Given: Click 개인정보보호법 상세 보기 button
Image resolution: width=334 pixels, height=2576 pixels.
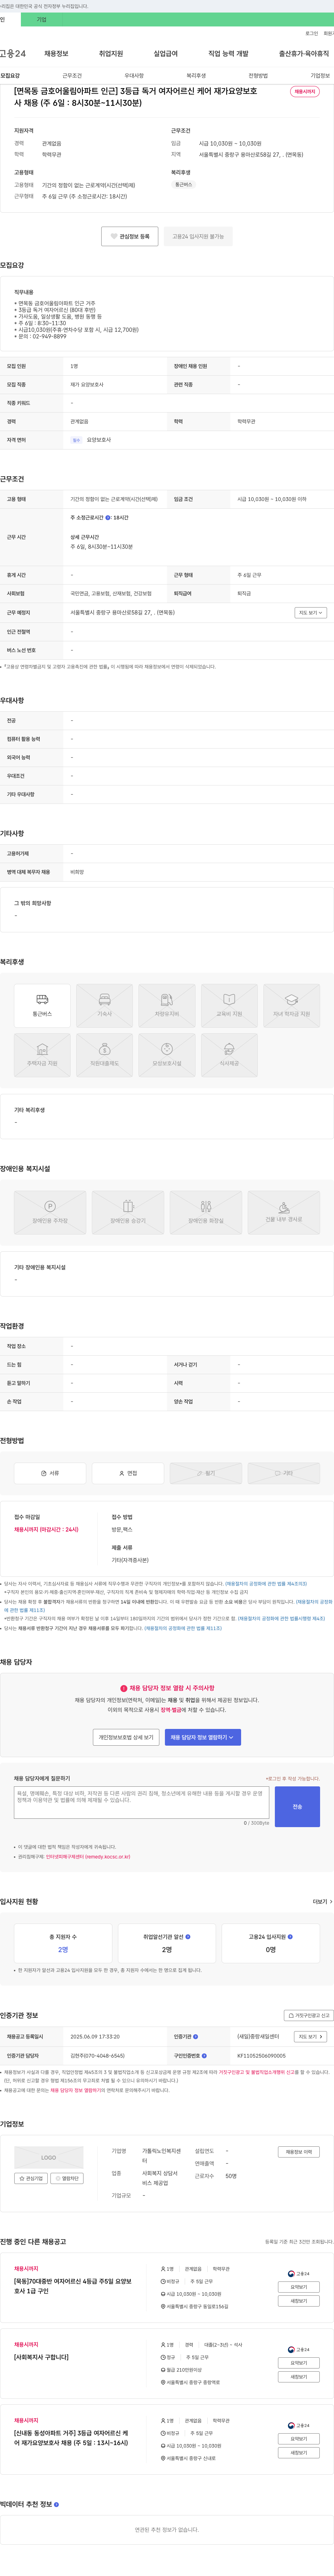Looking at the screenshot, I should [x=126, y=1737].
